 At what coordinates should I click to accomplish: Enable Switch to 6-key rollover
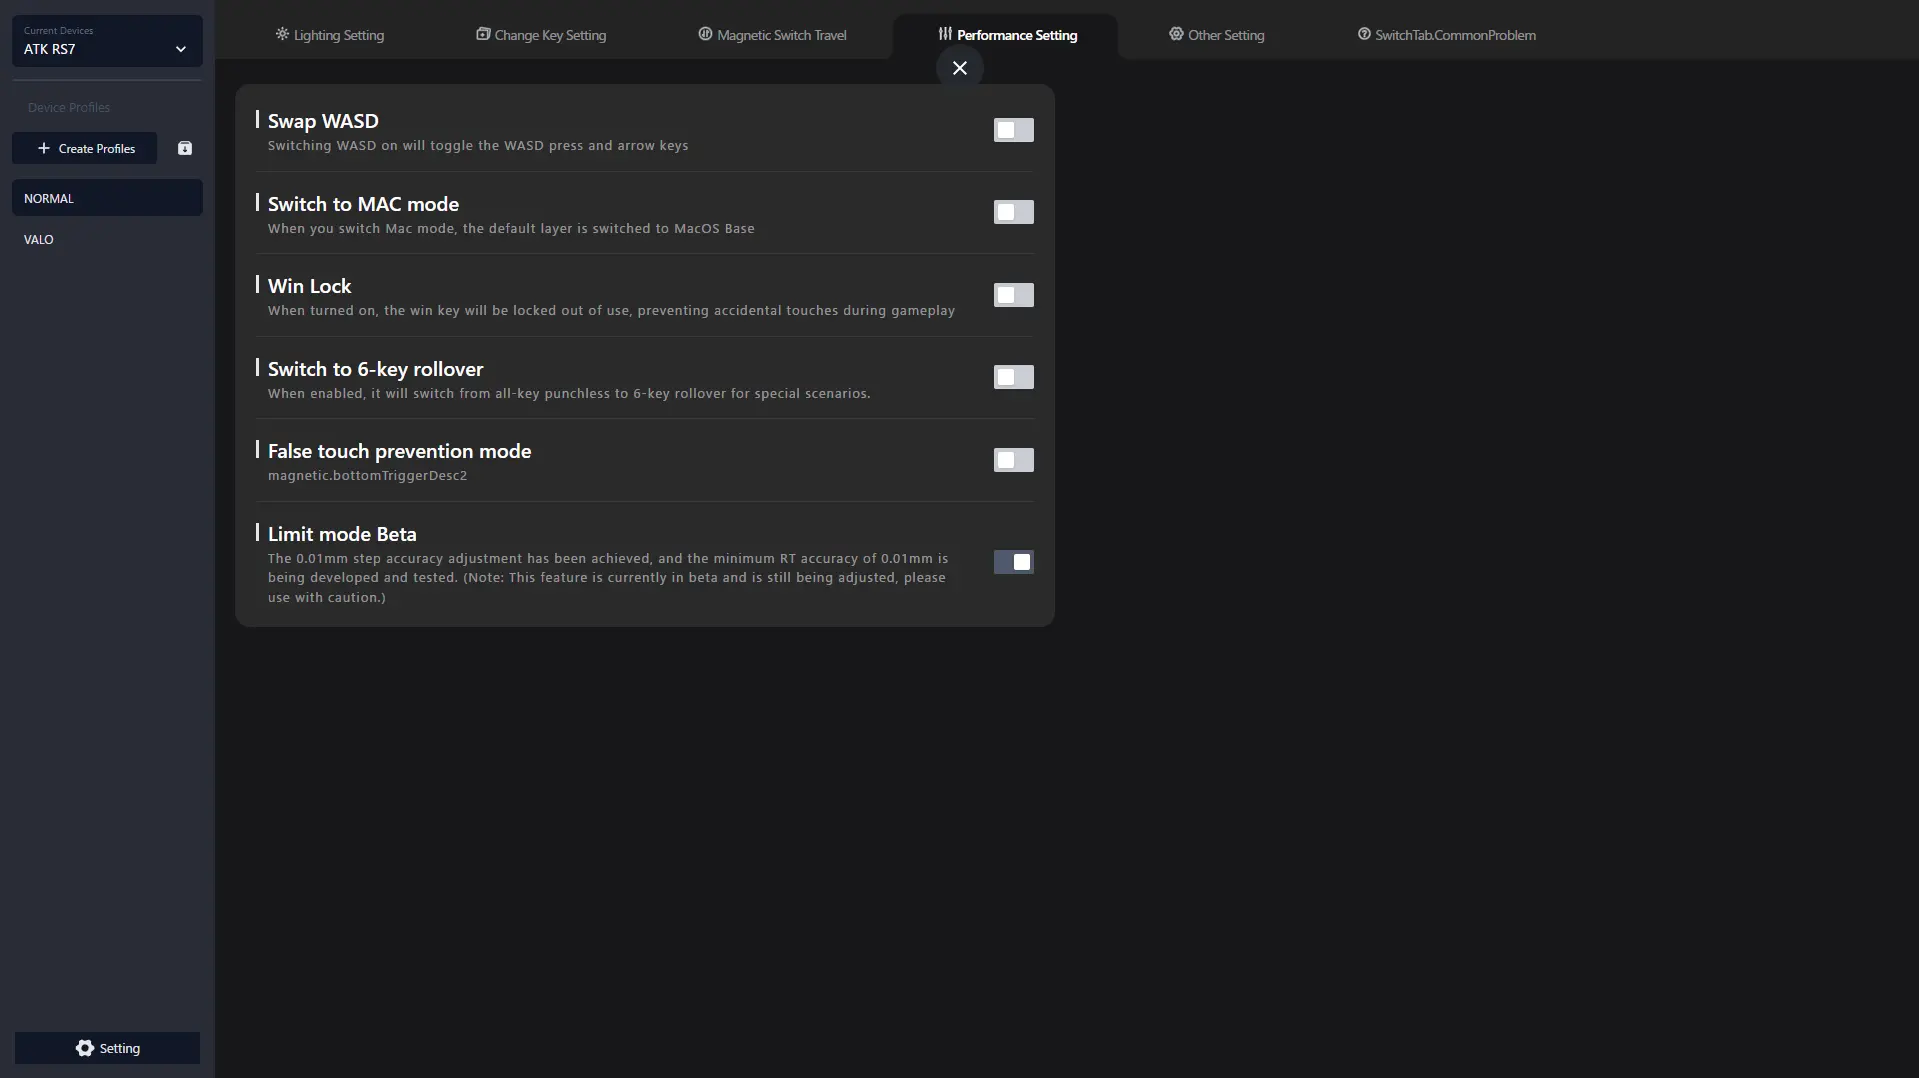[1013, 377]
